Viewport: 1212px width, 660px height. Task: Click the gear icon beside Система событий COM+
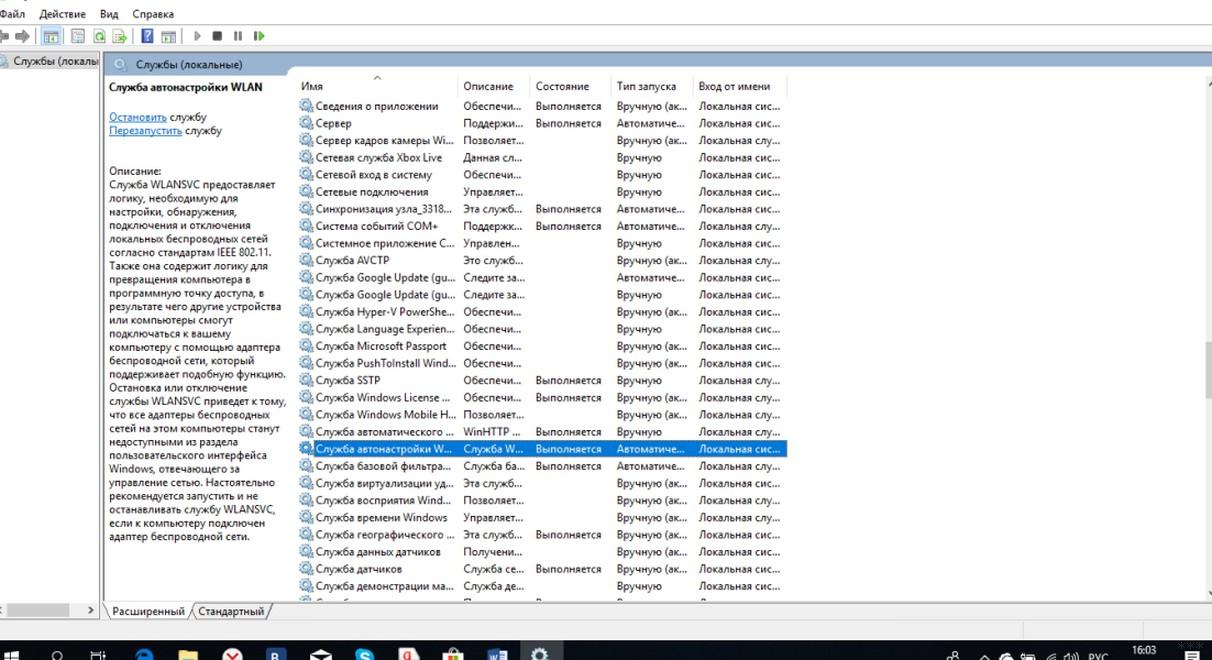pos(306,226)
